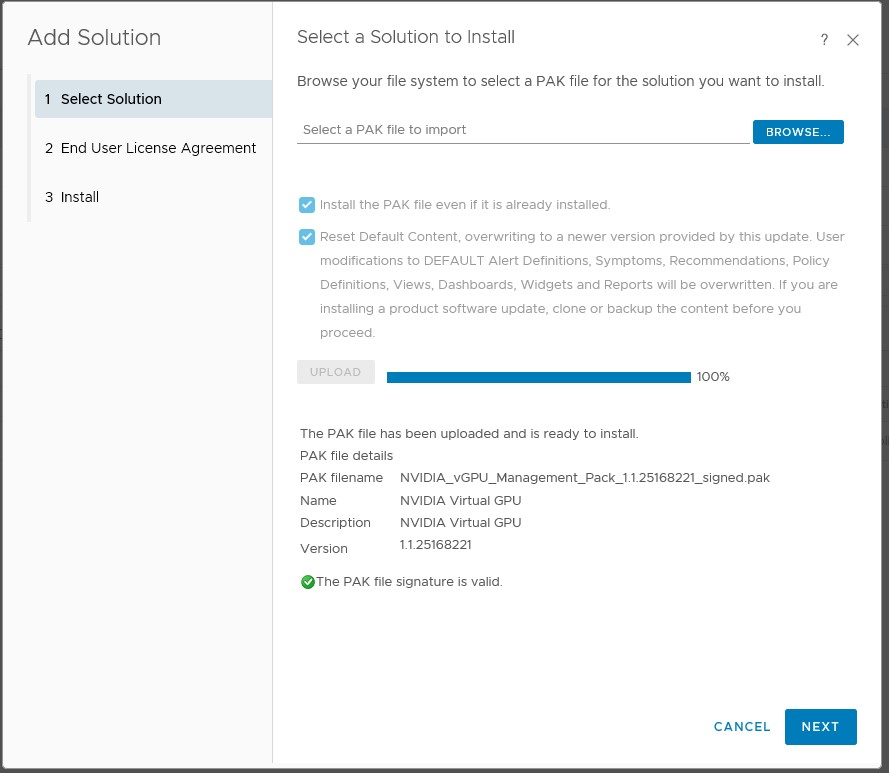Select the Select Solution wizard step
889x773 pixels.
110,99
